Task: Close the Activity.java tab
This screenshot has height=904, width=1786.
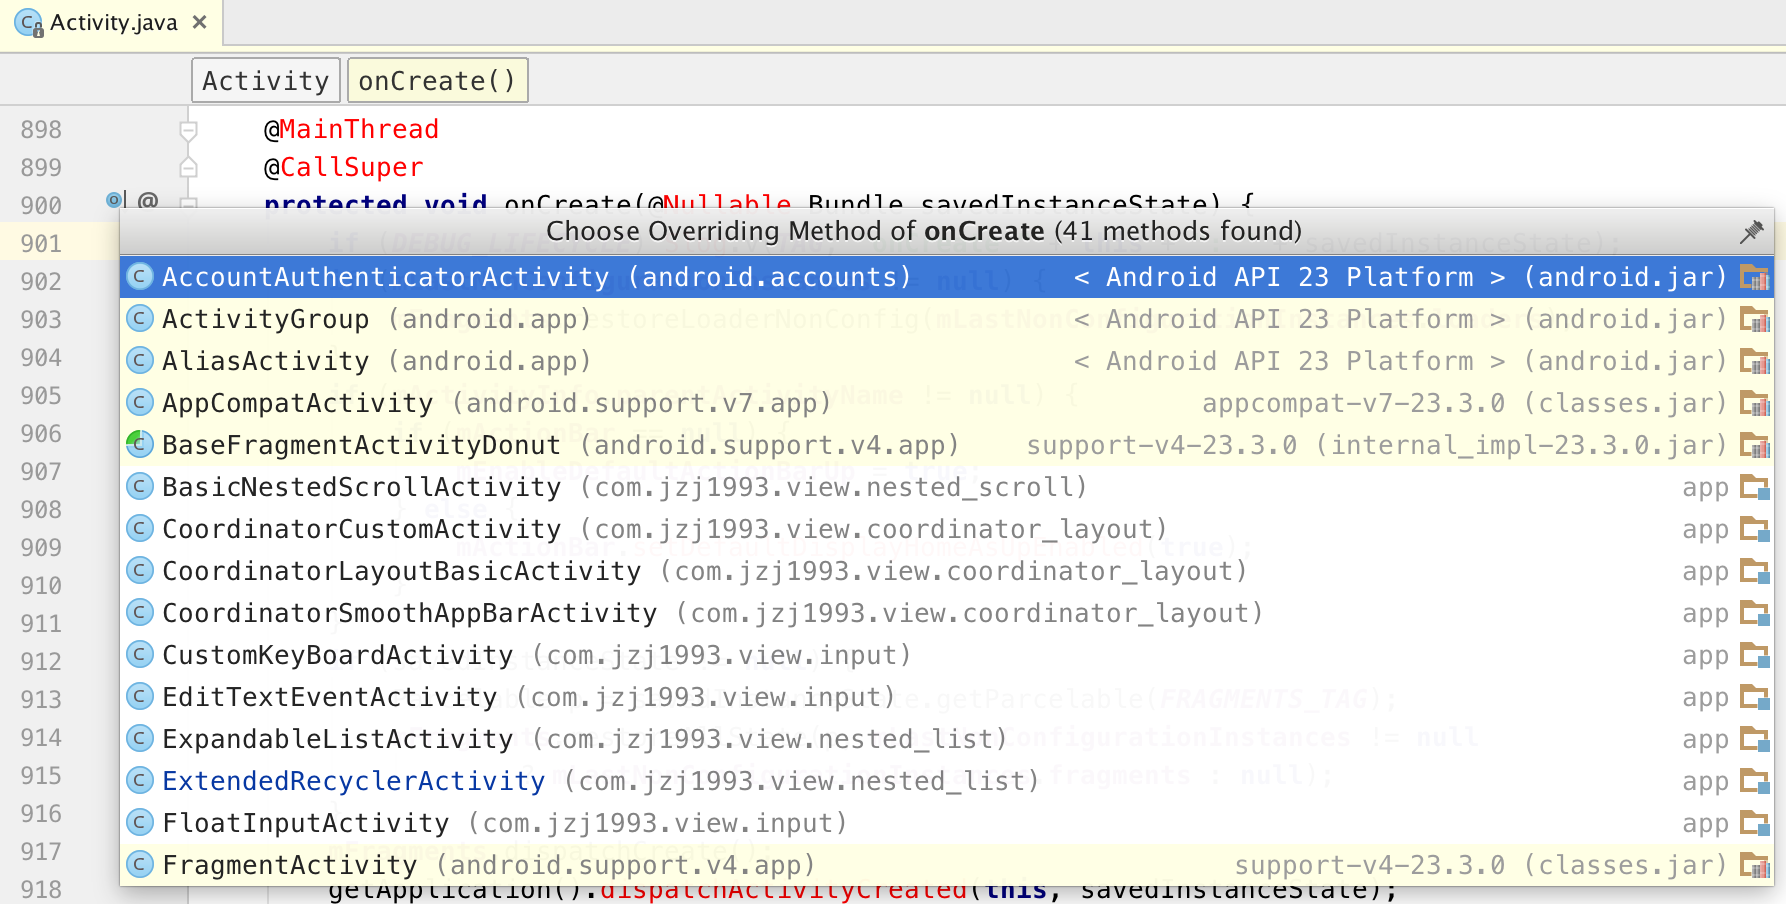Action: tap(200, 22)
